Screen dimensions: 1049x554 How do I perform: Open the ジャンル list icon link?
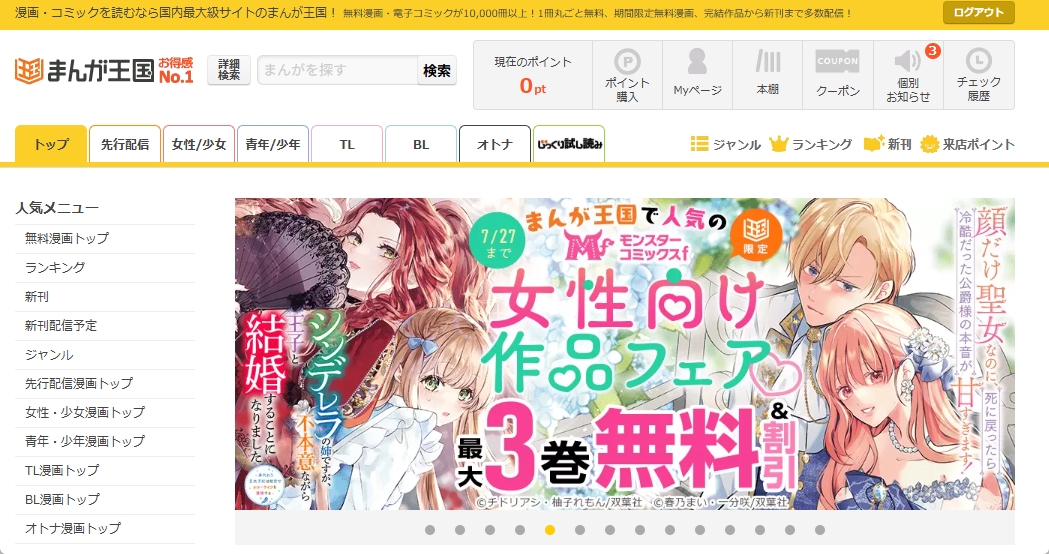[x=726, y=144]
